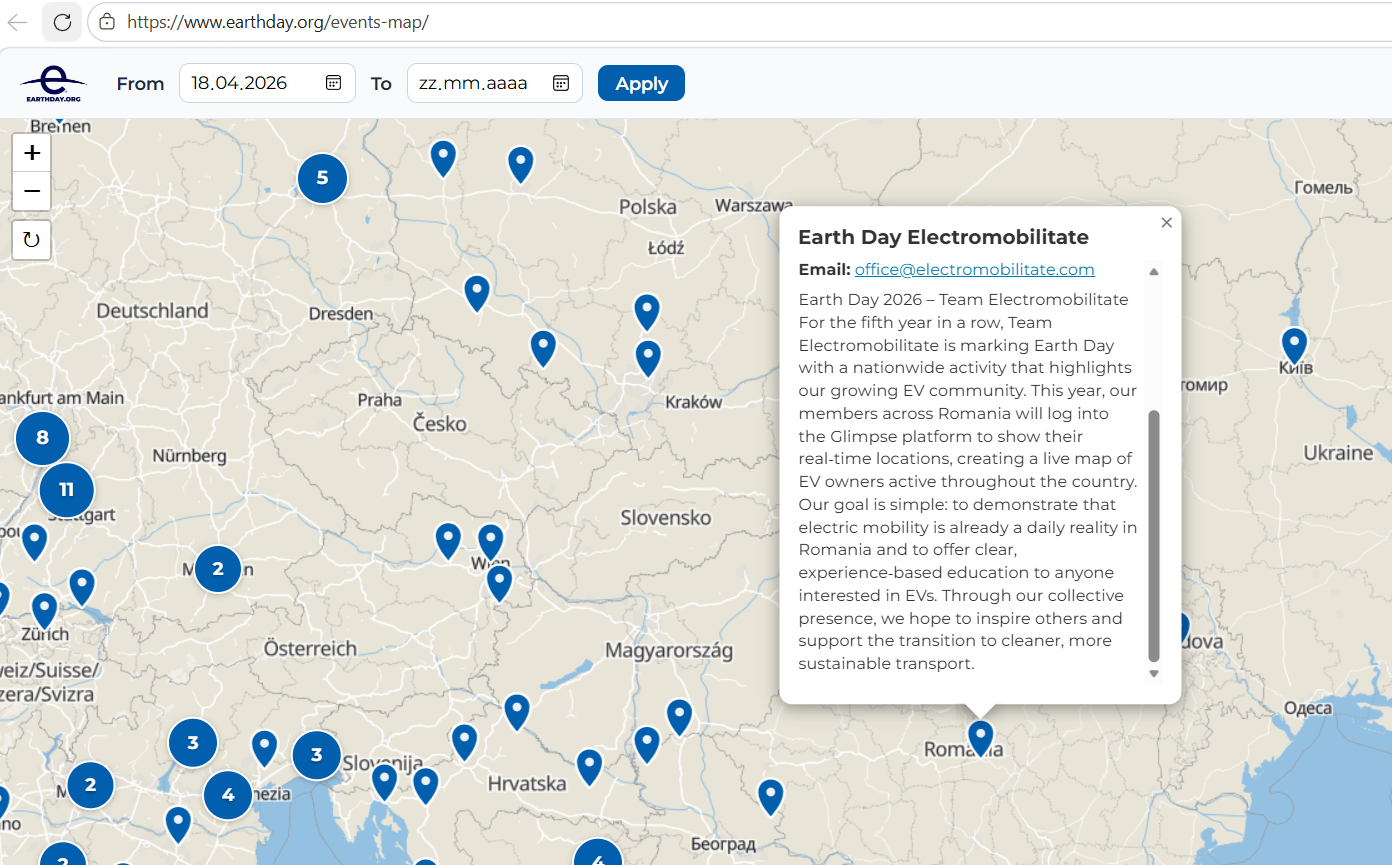This screenshot has width=1392, height=865.
Task: Click the popup vertical scrollbar thumb
Action: coord(1154,535)
